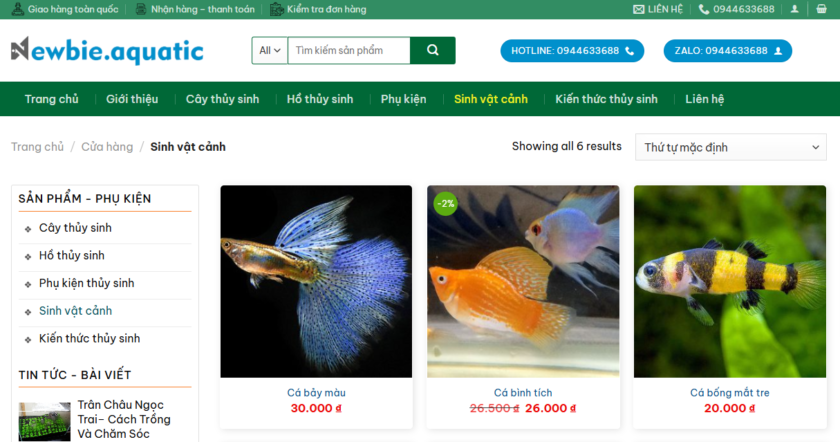Viewport: 840px width, 442px height.
Task: Open the Trân Châu Ngọc Trai article thumbnail
Action: click(44, 422)
